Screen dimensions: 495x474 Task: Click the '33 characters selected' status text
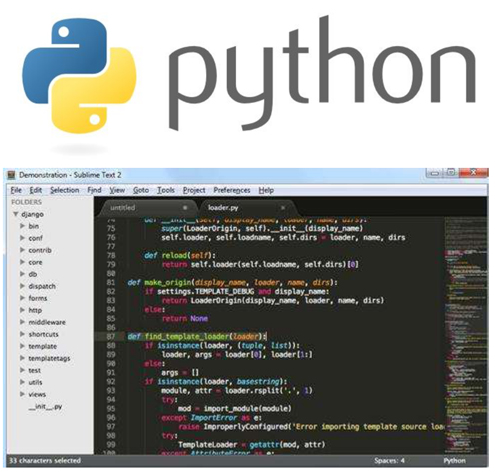pos(45,461)
